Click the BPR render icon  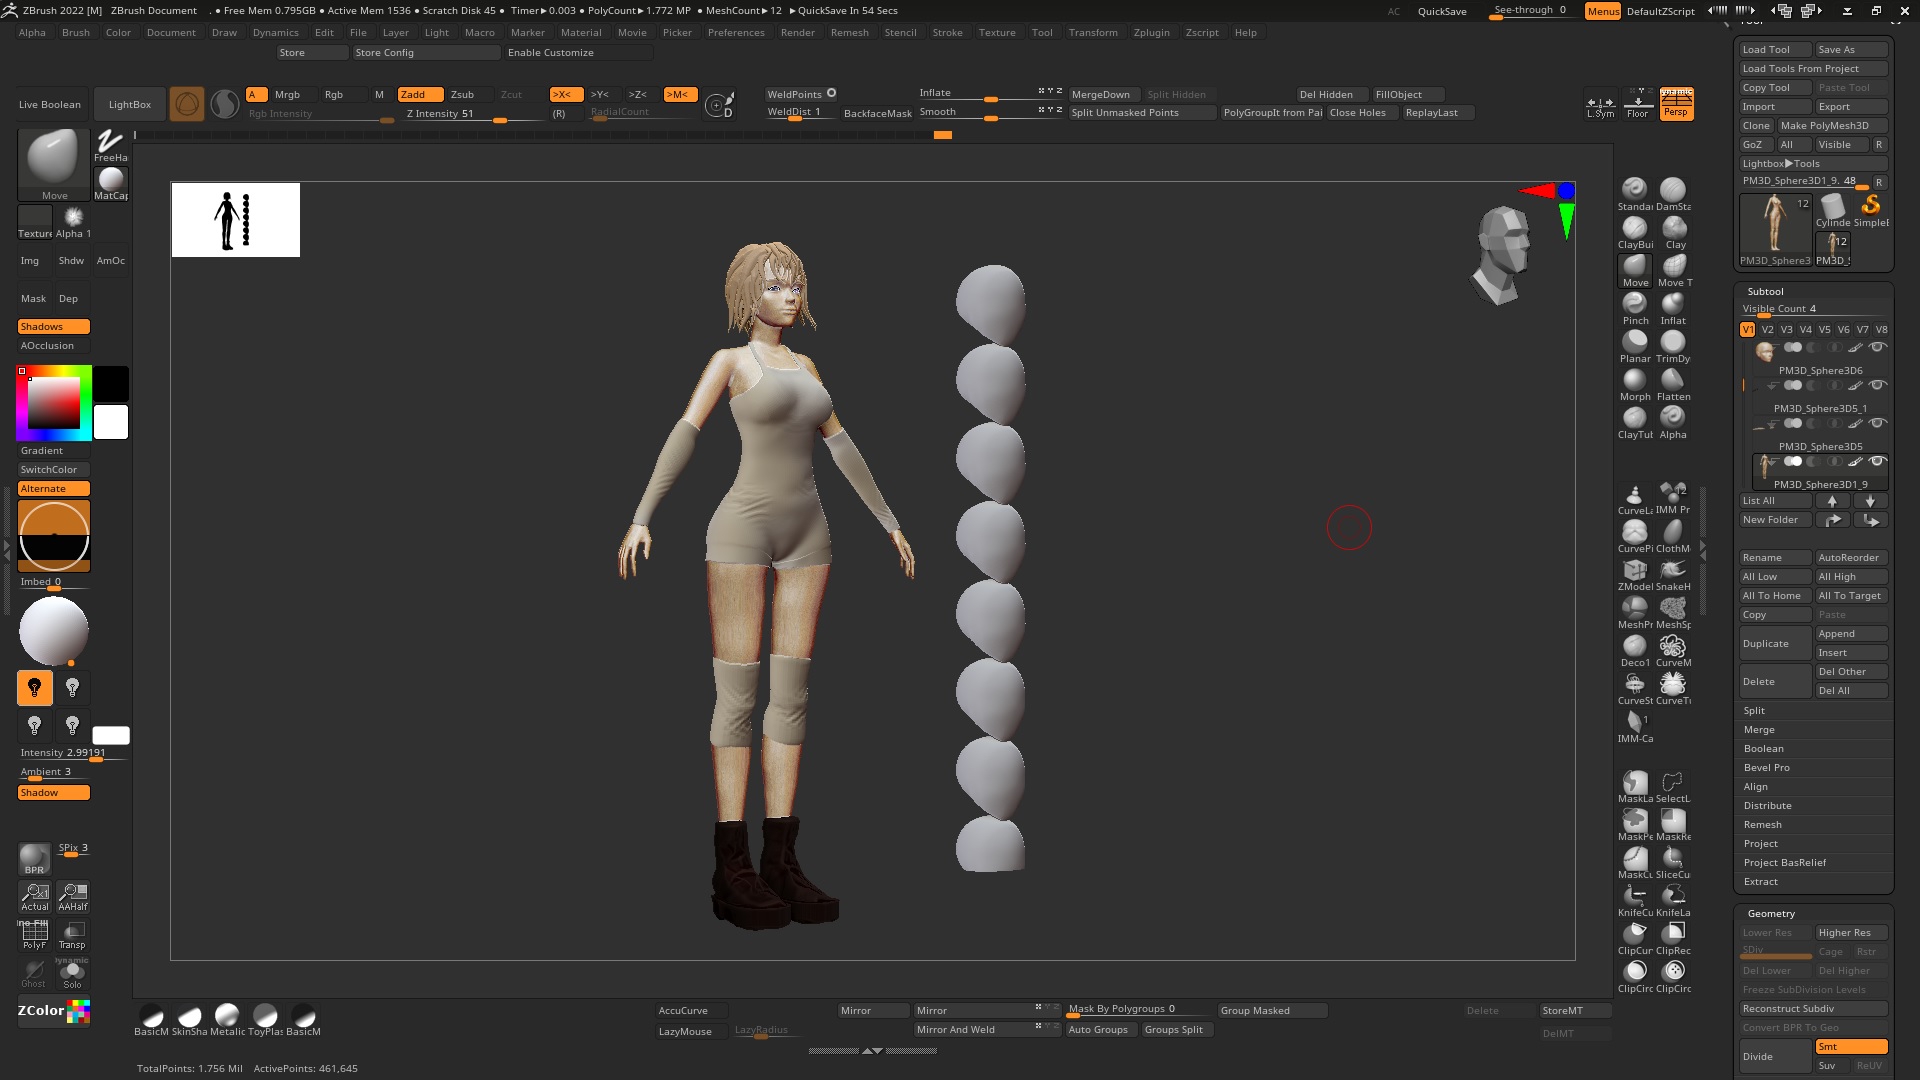coord(34,858)
